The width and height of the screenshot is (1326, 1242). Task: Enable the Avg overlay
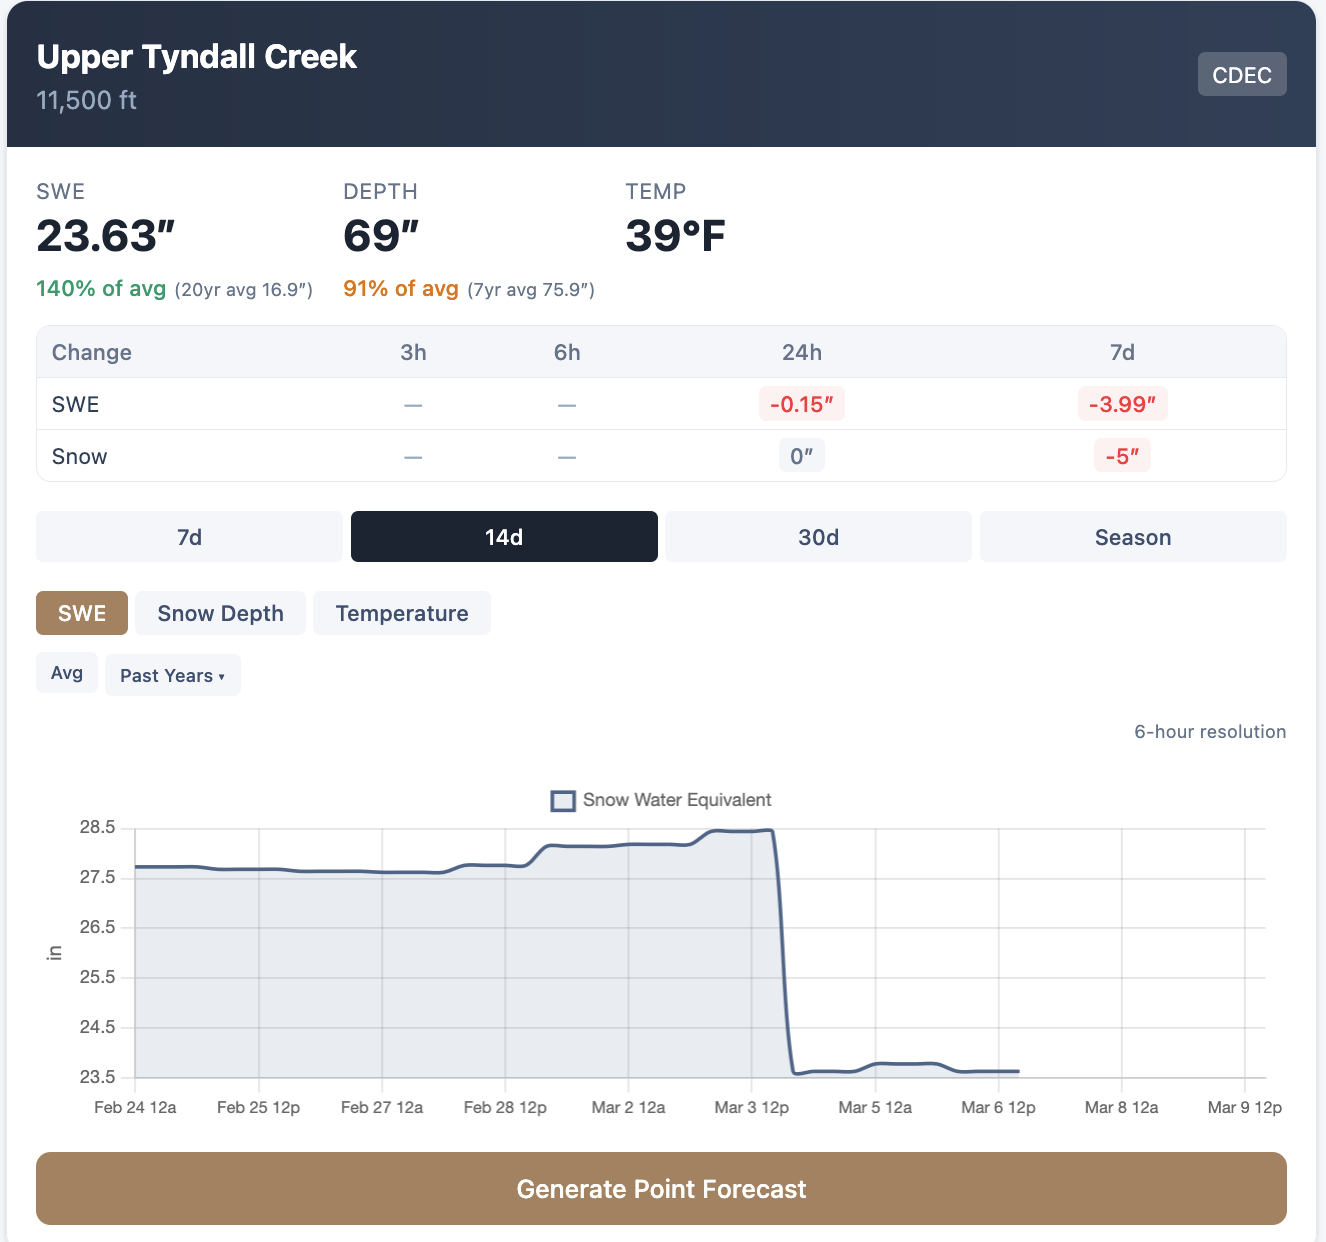tap(66, 673)
